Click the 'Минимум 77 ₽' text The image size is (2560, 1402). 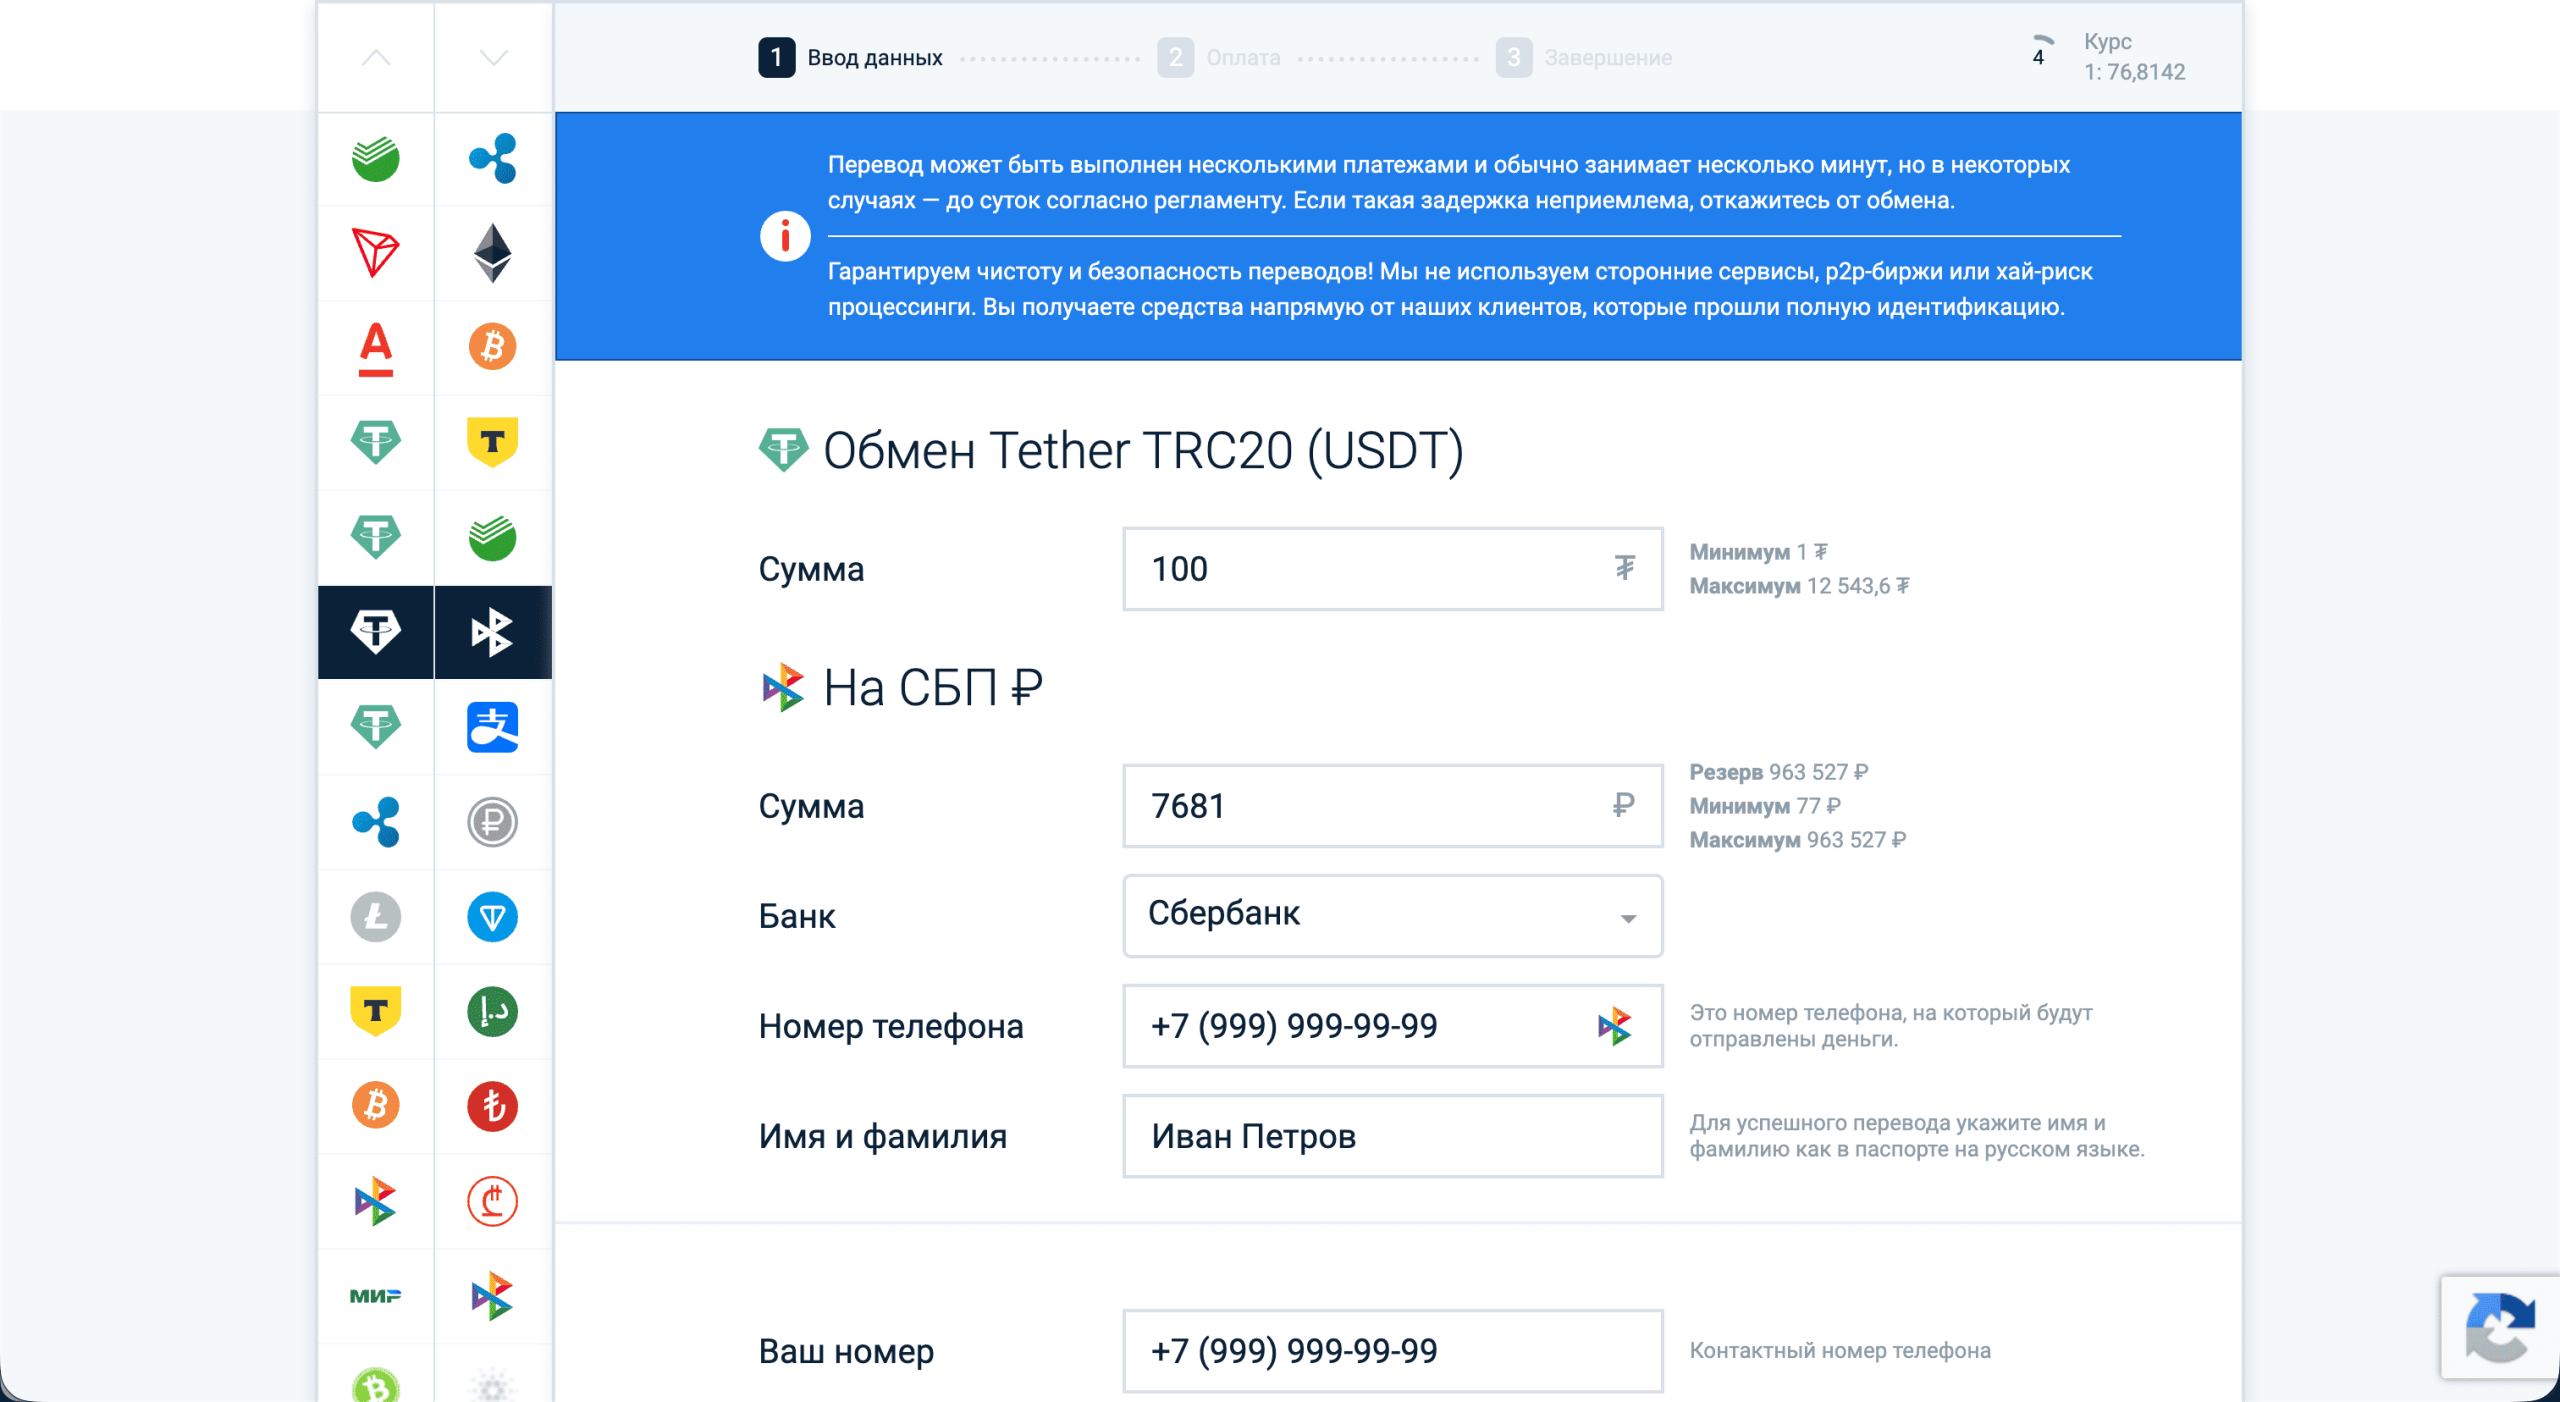[x=1765, y=806]
